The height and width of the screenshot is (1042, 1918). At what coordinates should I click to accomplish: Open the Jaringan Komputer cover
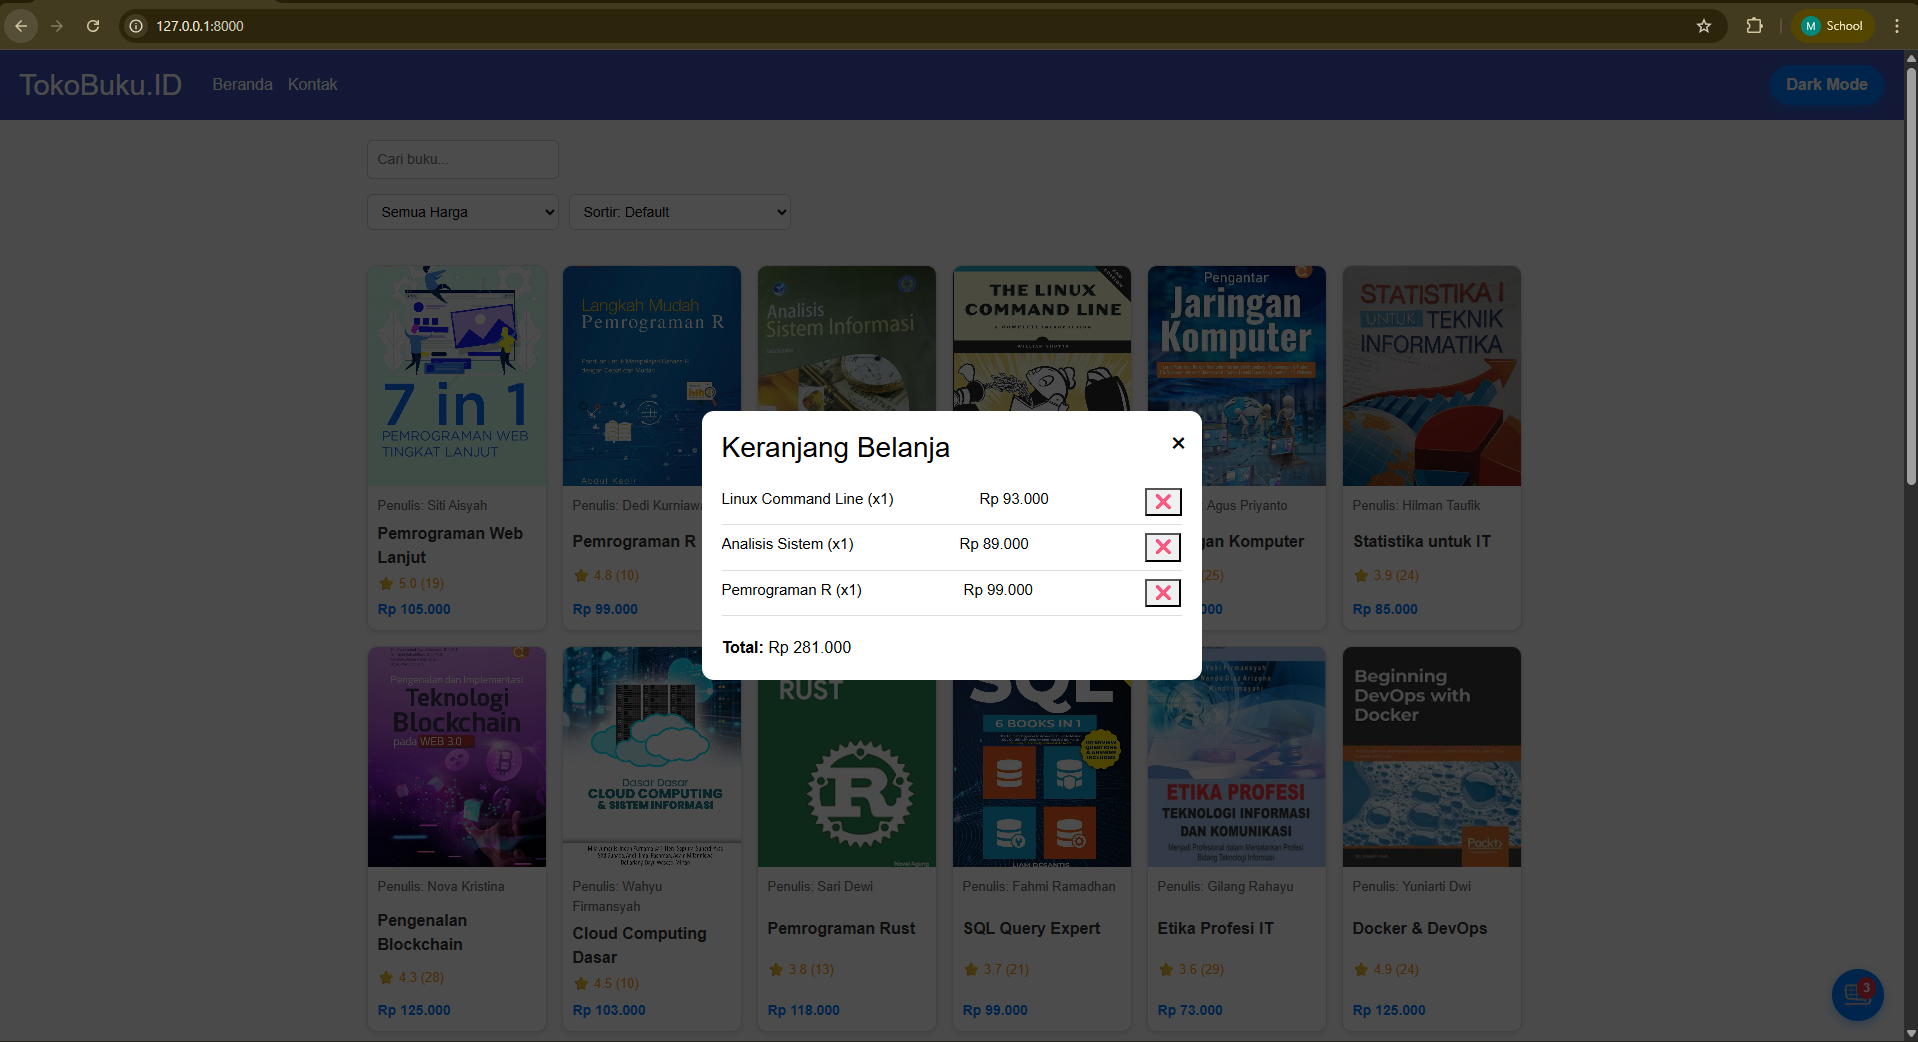(x=1237, y=338)
